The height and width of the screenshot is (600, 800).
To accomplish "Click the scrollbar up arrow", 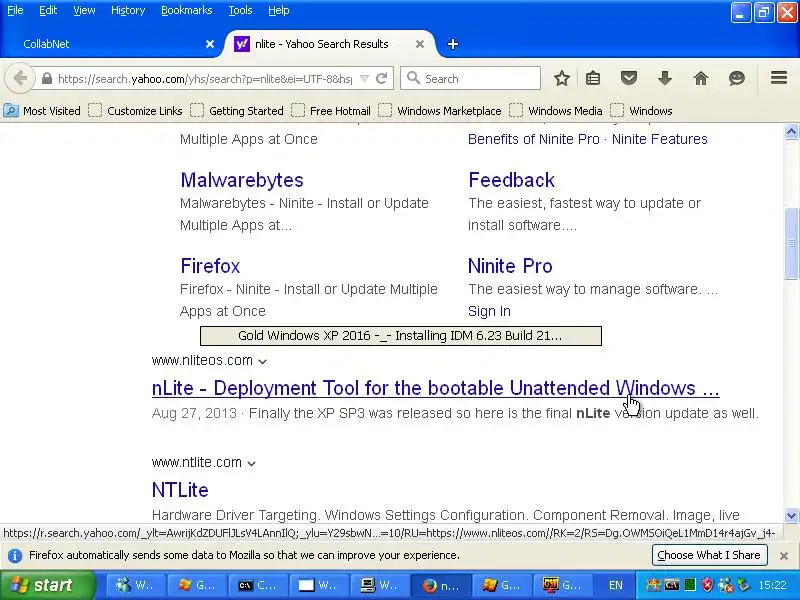I will pos(791,132).
